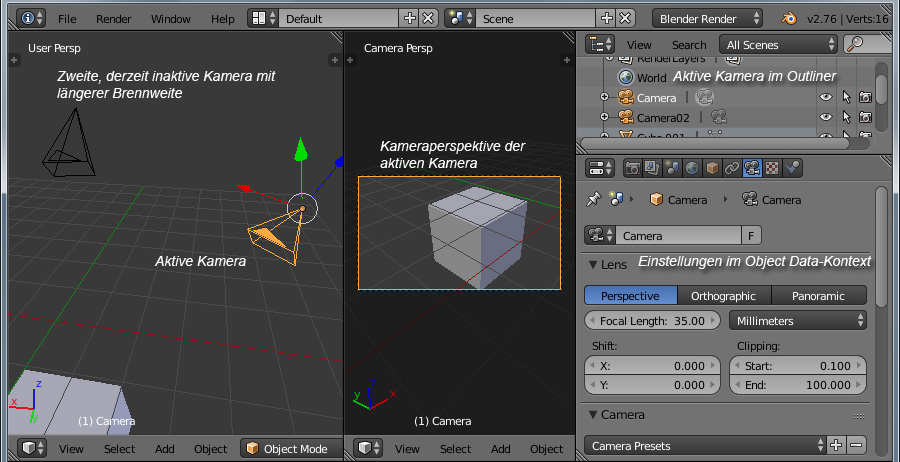Click the Camera02 object icon in outliner
900x462 pixels.
tap(626, 117)
